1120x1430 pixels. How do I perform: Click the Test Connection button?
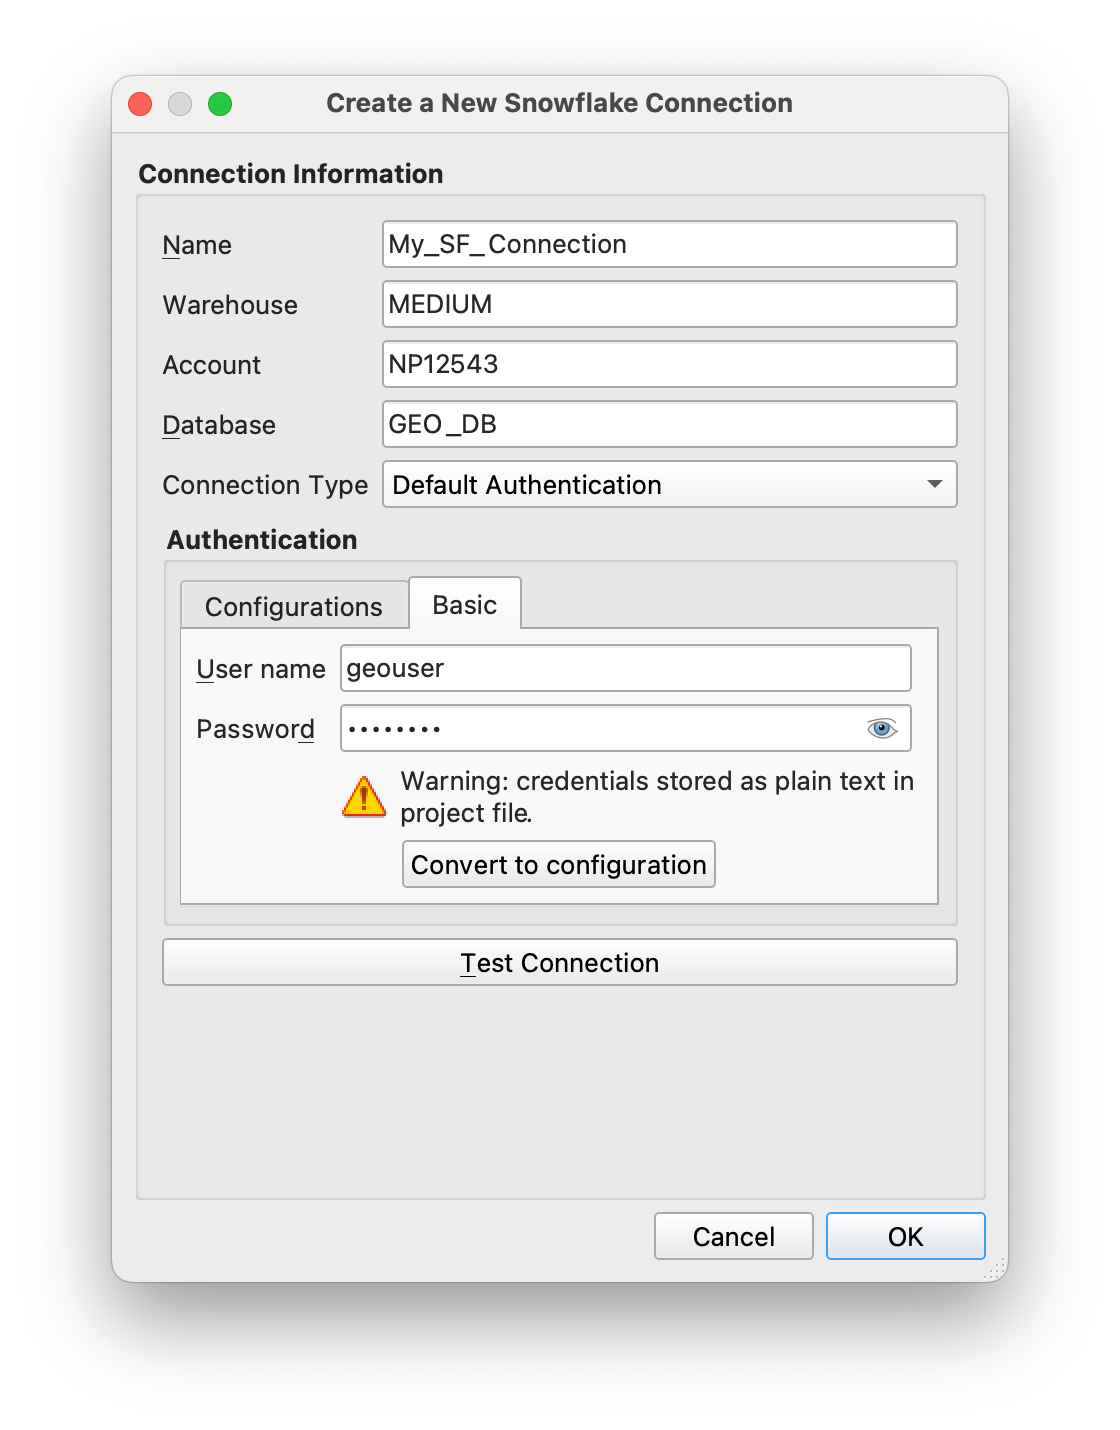(560, 962)
